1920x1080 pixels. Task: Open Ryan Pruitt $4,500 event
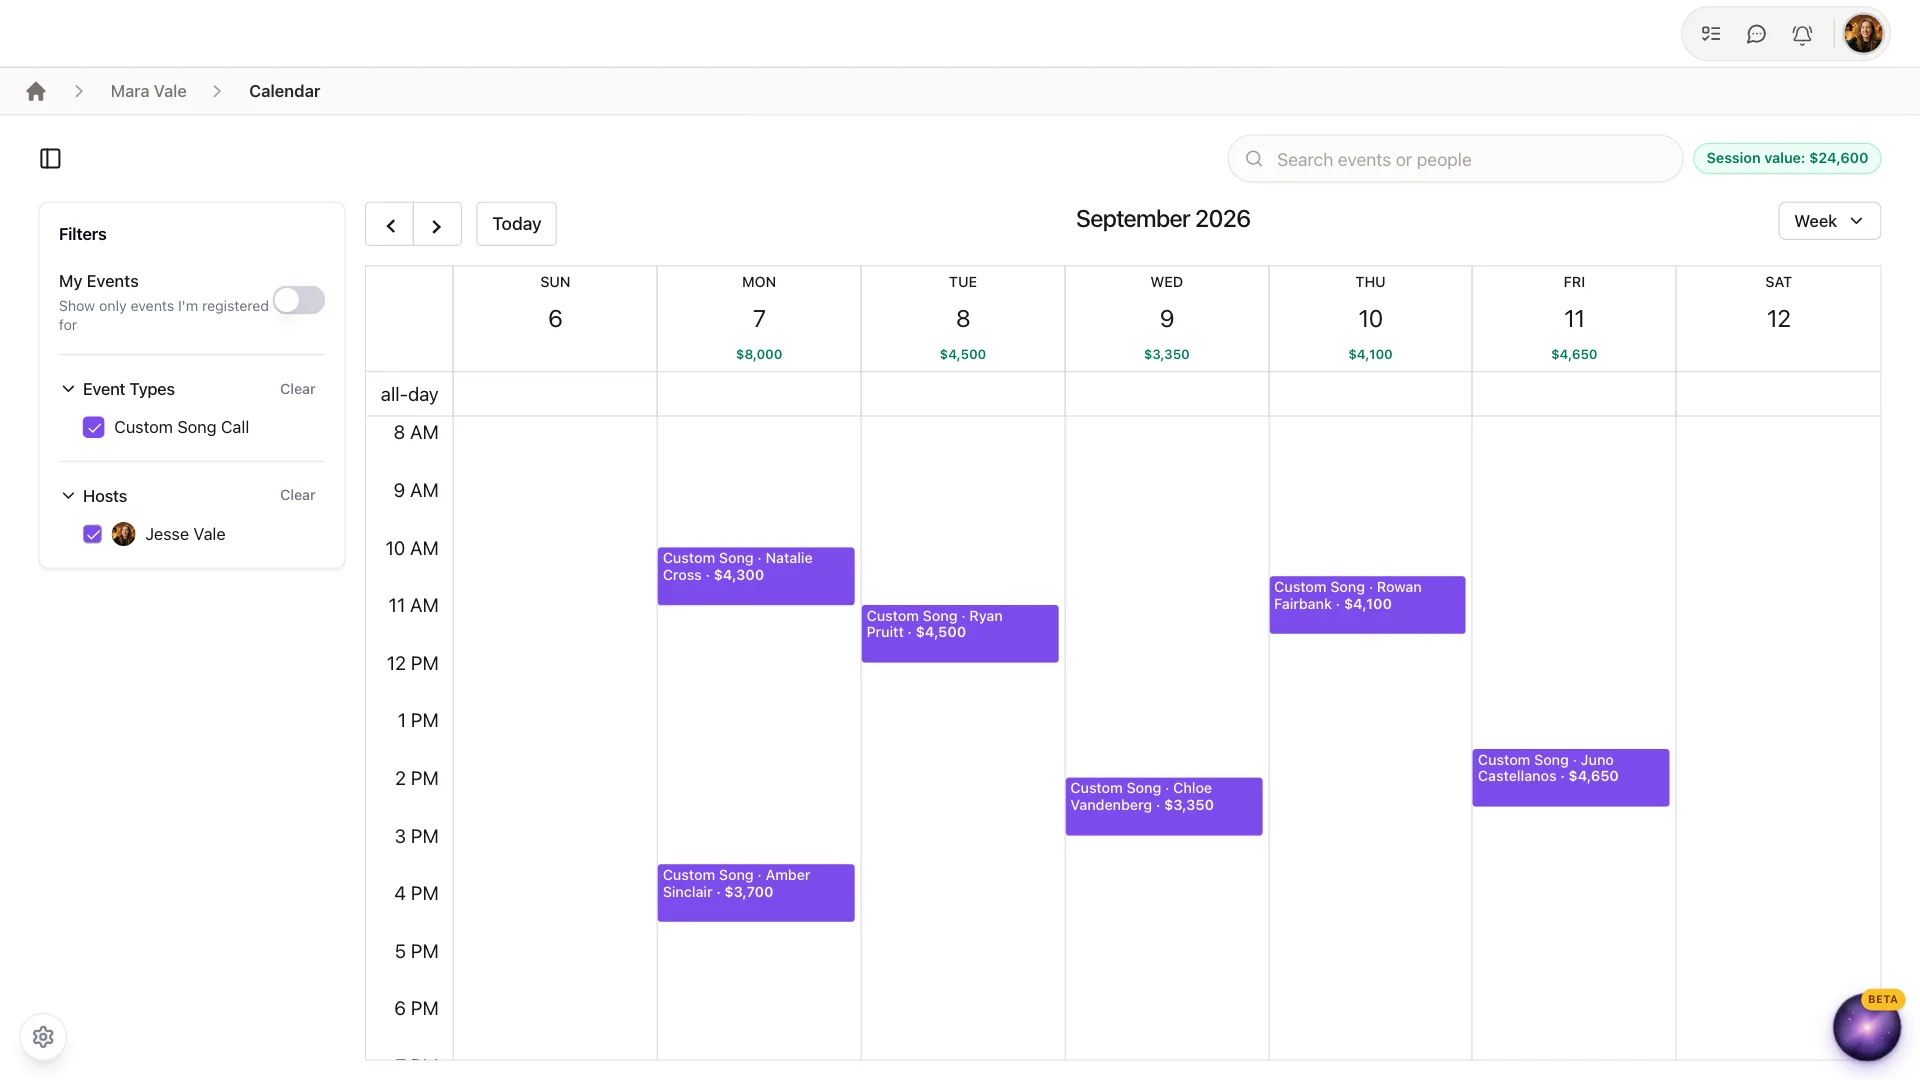coord(960,633)
